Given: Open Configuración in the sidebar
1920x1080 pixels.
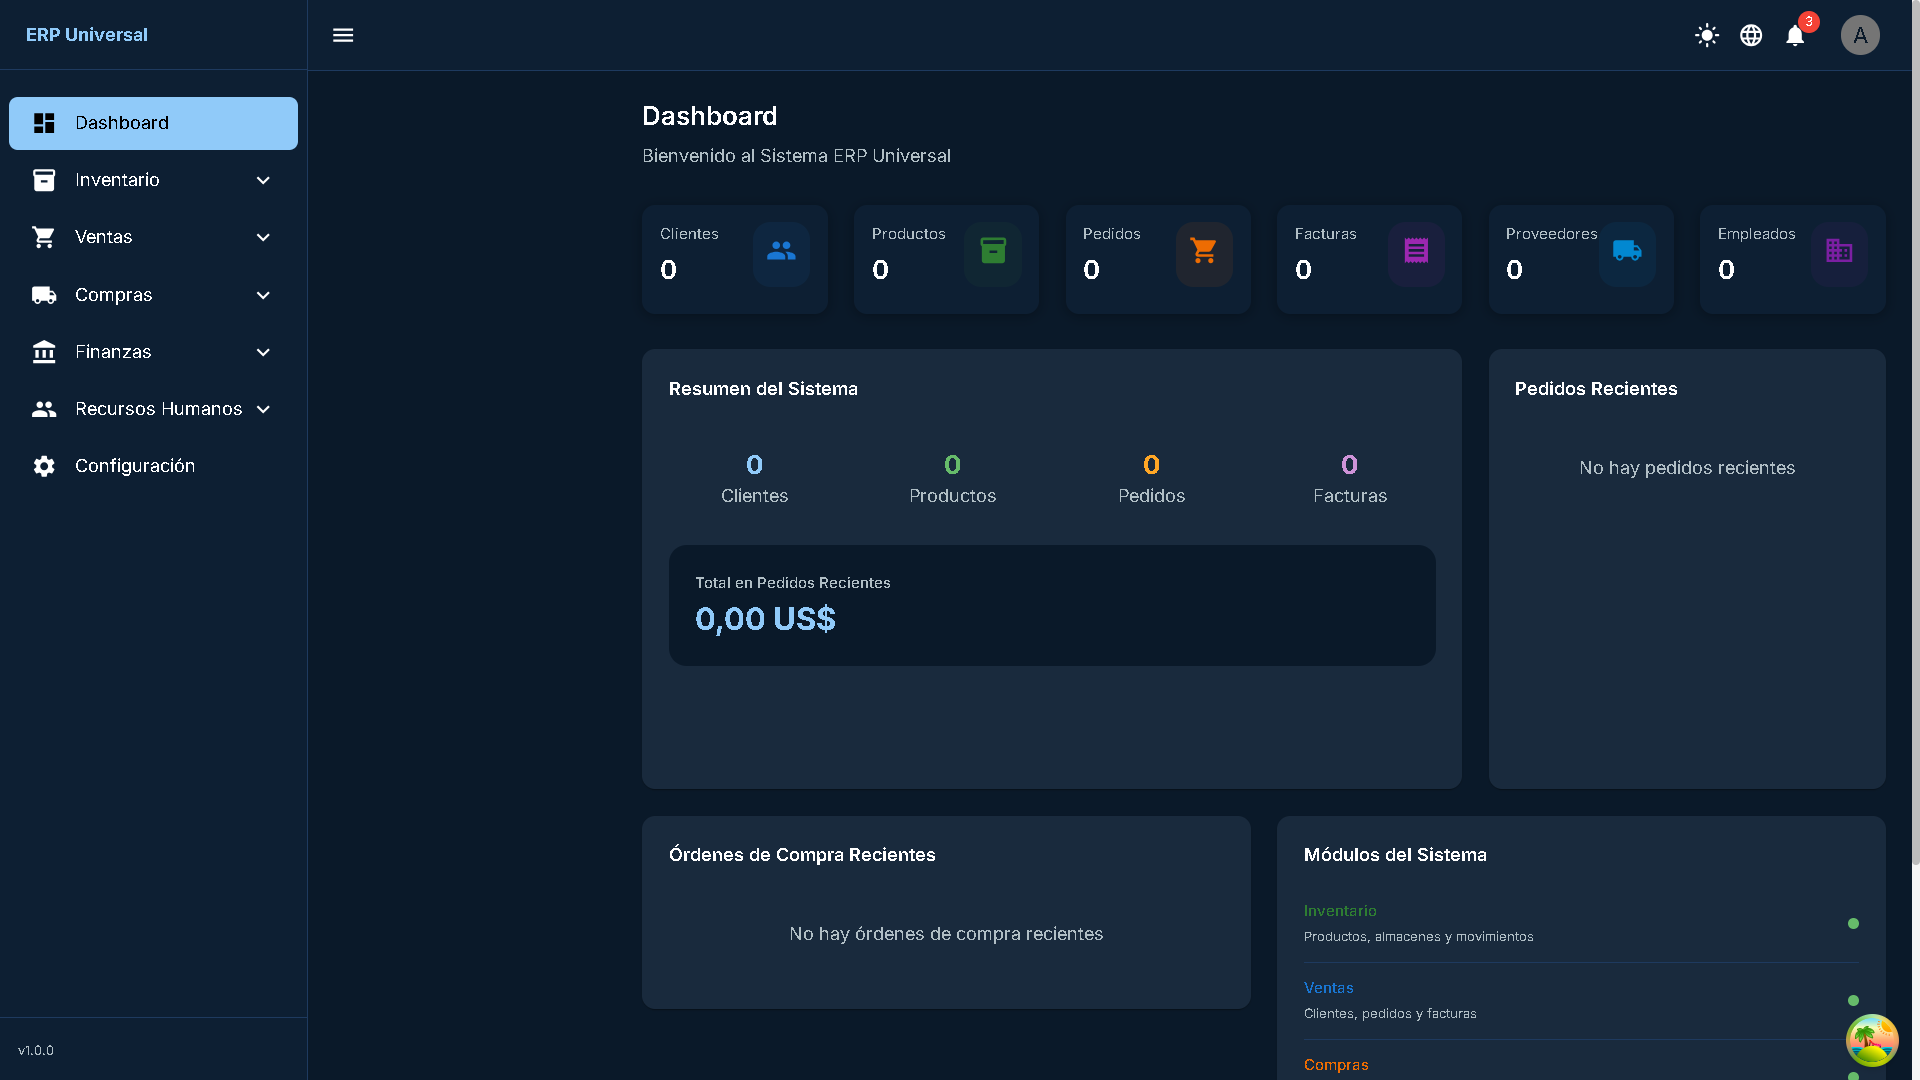Looking at the screenshot, I should [135, 466].
